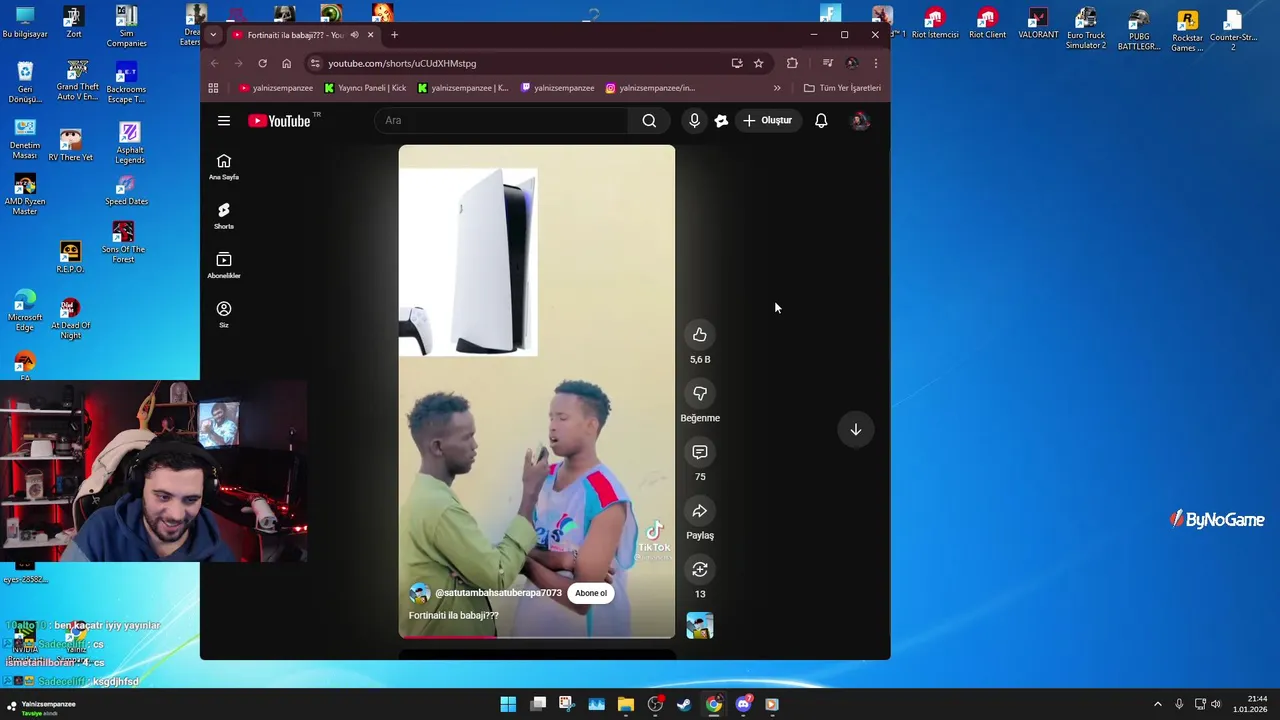Reload the page in Chrome
1280x720 pixels.
tap(262, 63)
